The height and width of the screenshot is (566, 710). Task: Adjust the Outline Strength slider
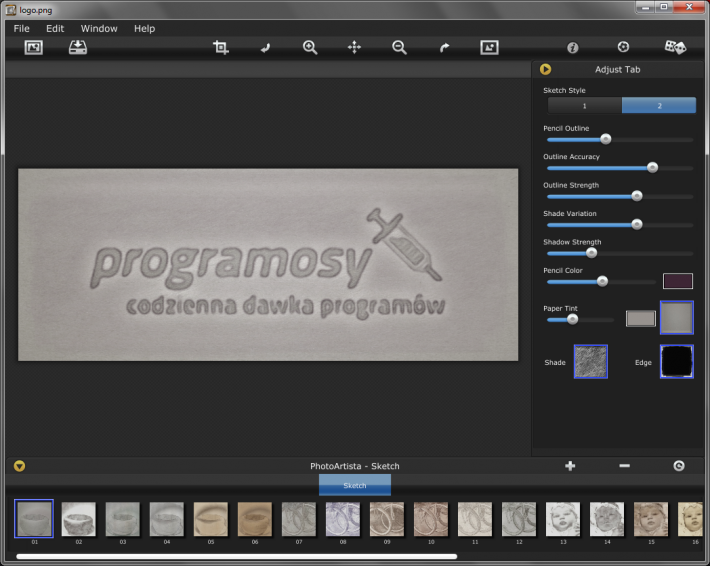pyautogui.click(x=637, y=196)
